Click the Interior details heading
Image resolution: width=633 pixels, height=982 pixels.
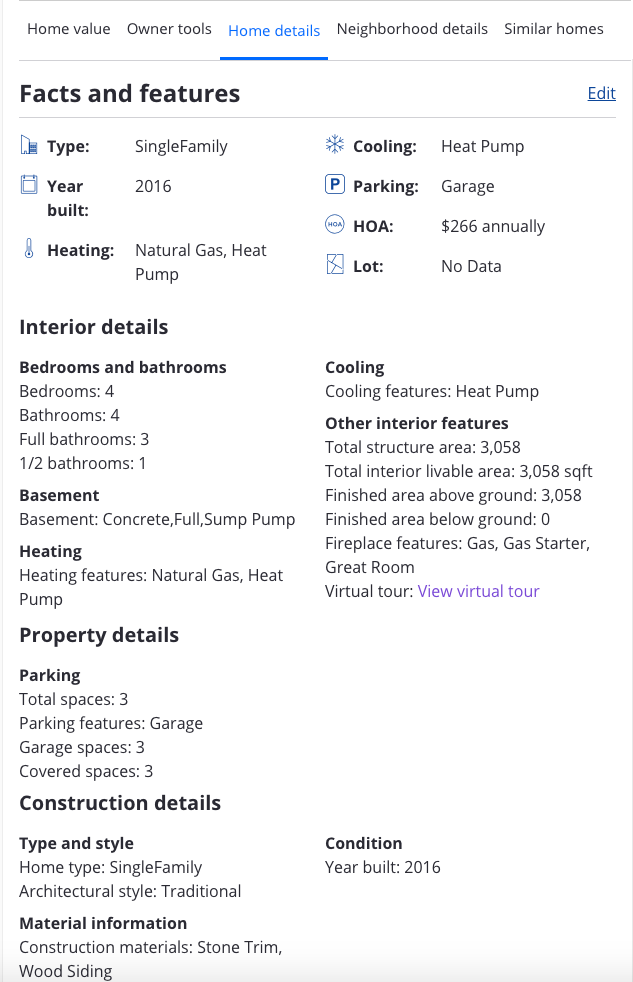tap(94, 327)
